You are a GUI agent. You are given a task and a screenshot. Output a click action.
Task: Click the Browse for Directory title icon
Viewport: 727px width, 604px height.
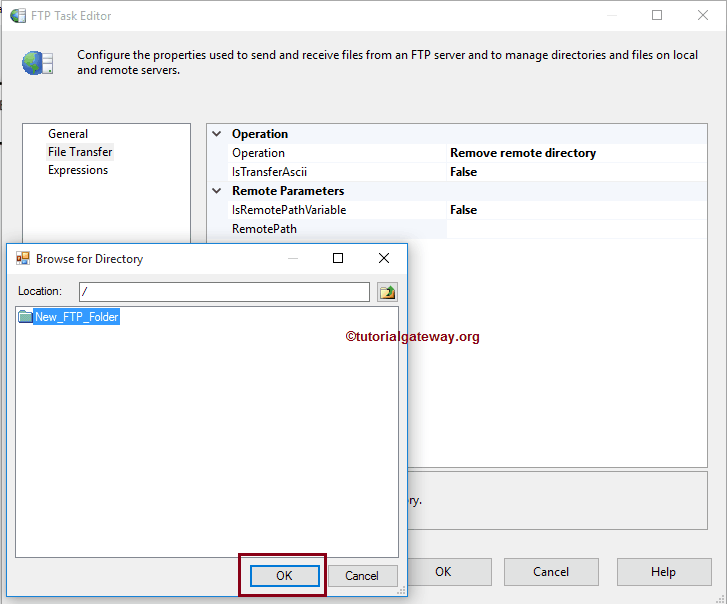tap(23, 258)
